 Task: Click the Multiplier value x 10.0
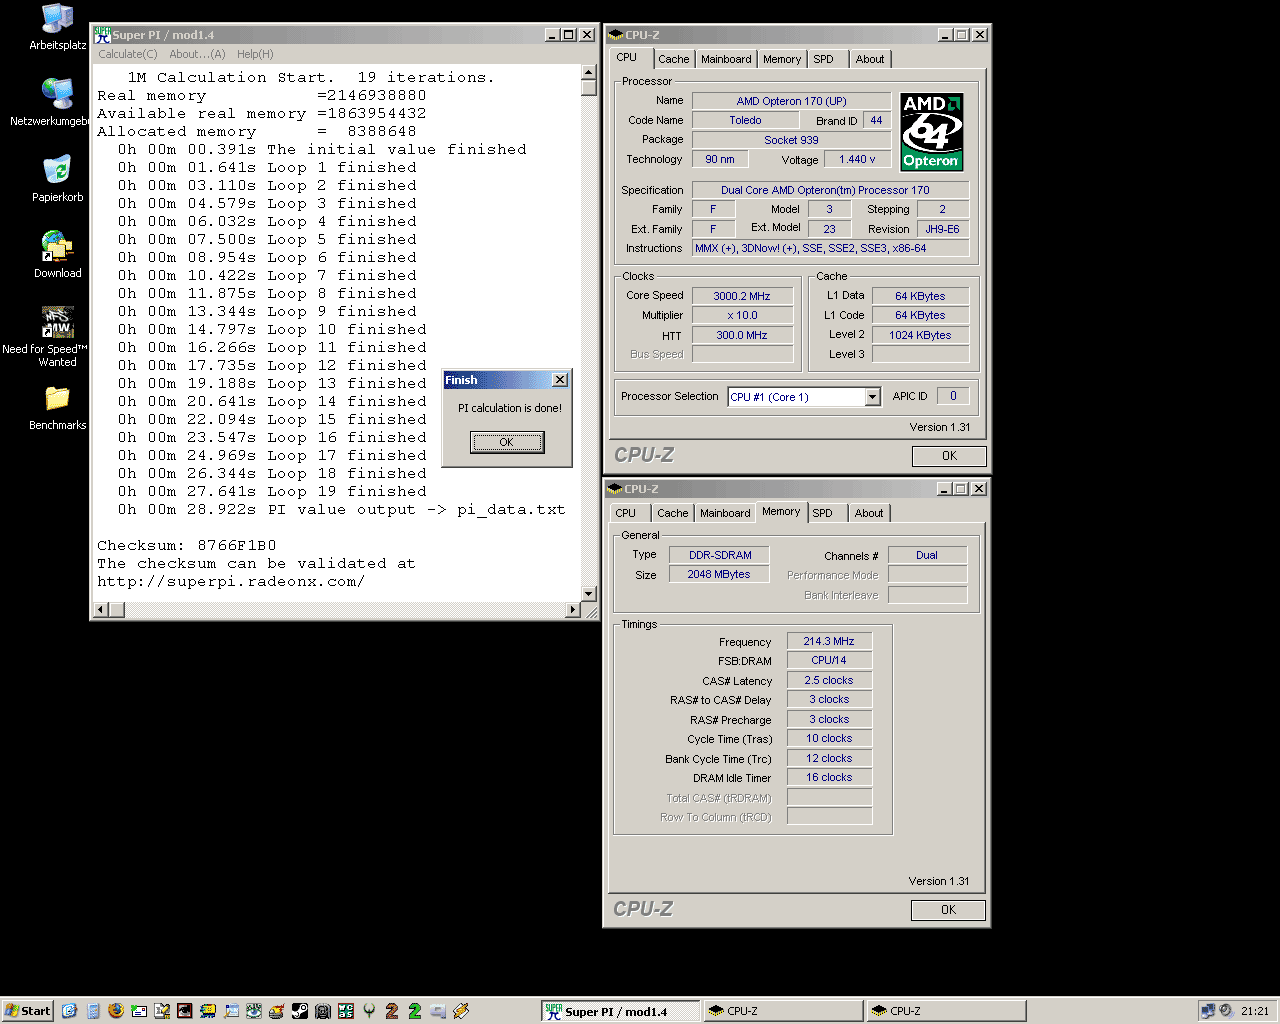pyautogui.click(x=742, y=315)
